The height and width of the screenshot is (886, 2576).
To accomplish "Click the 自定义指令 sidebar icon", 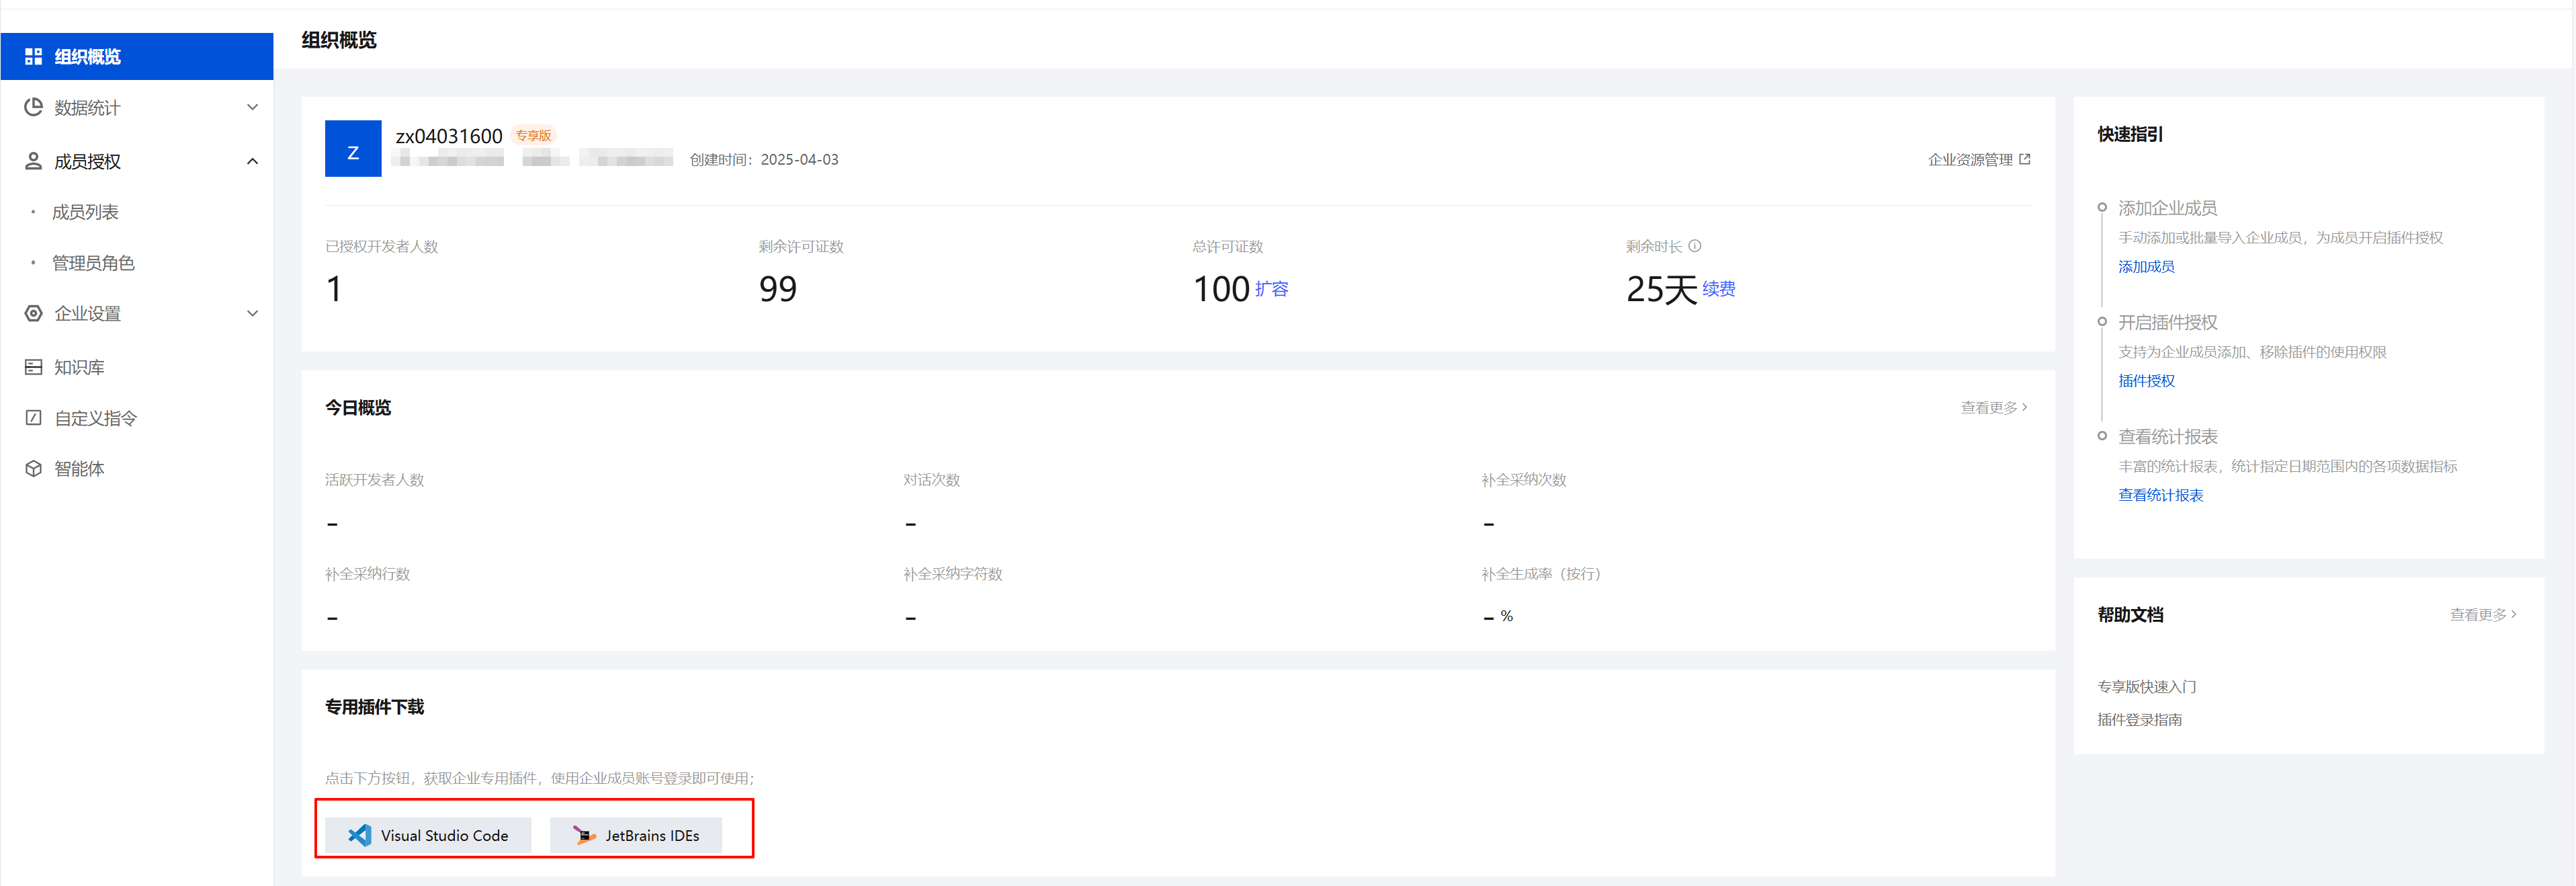I will coord(33,418).
